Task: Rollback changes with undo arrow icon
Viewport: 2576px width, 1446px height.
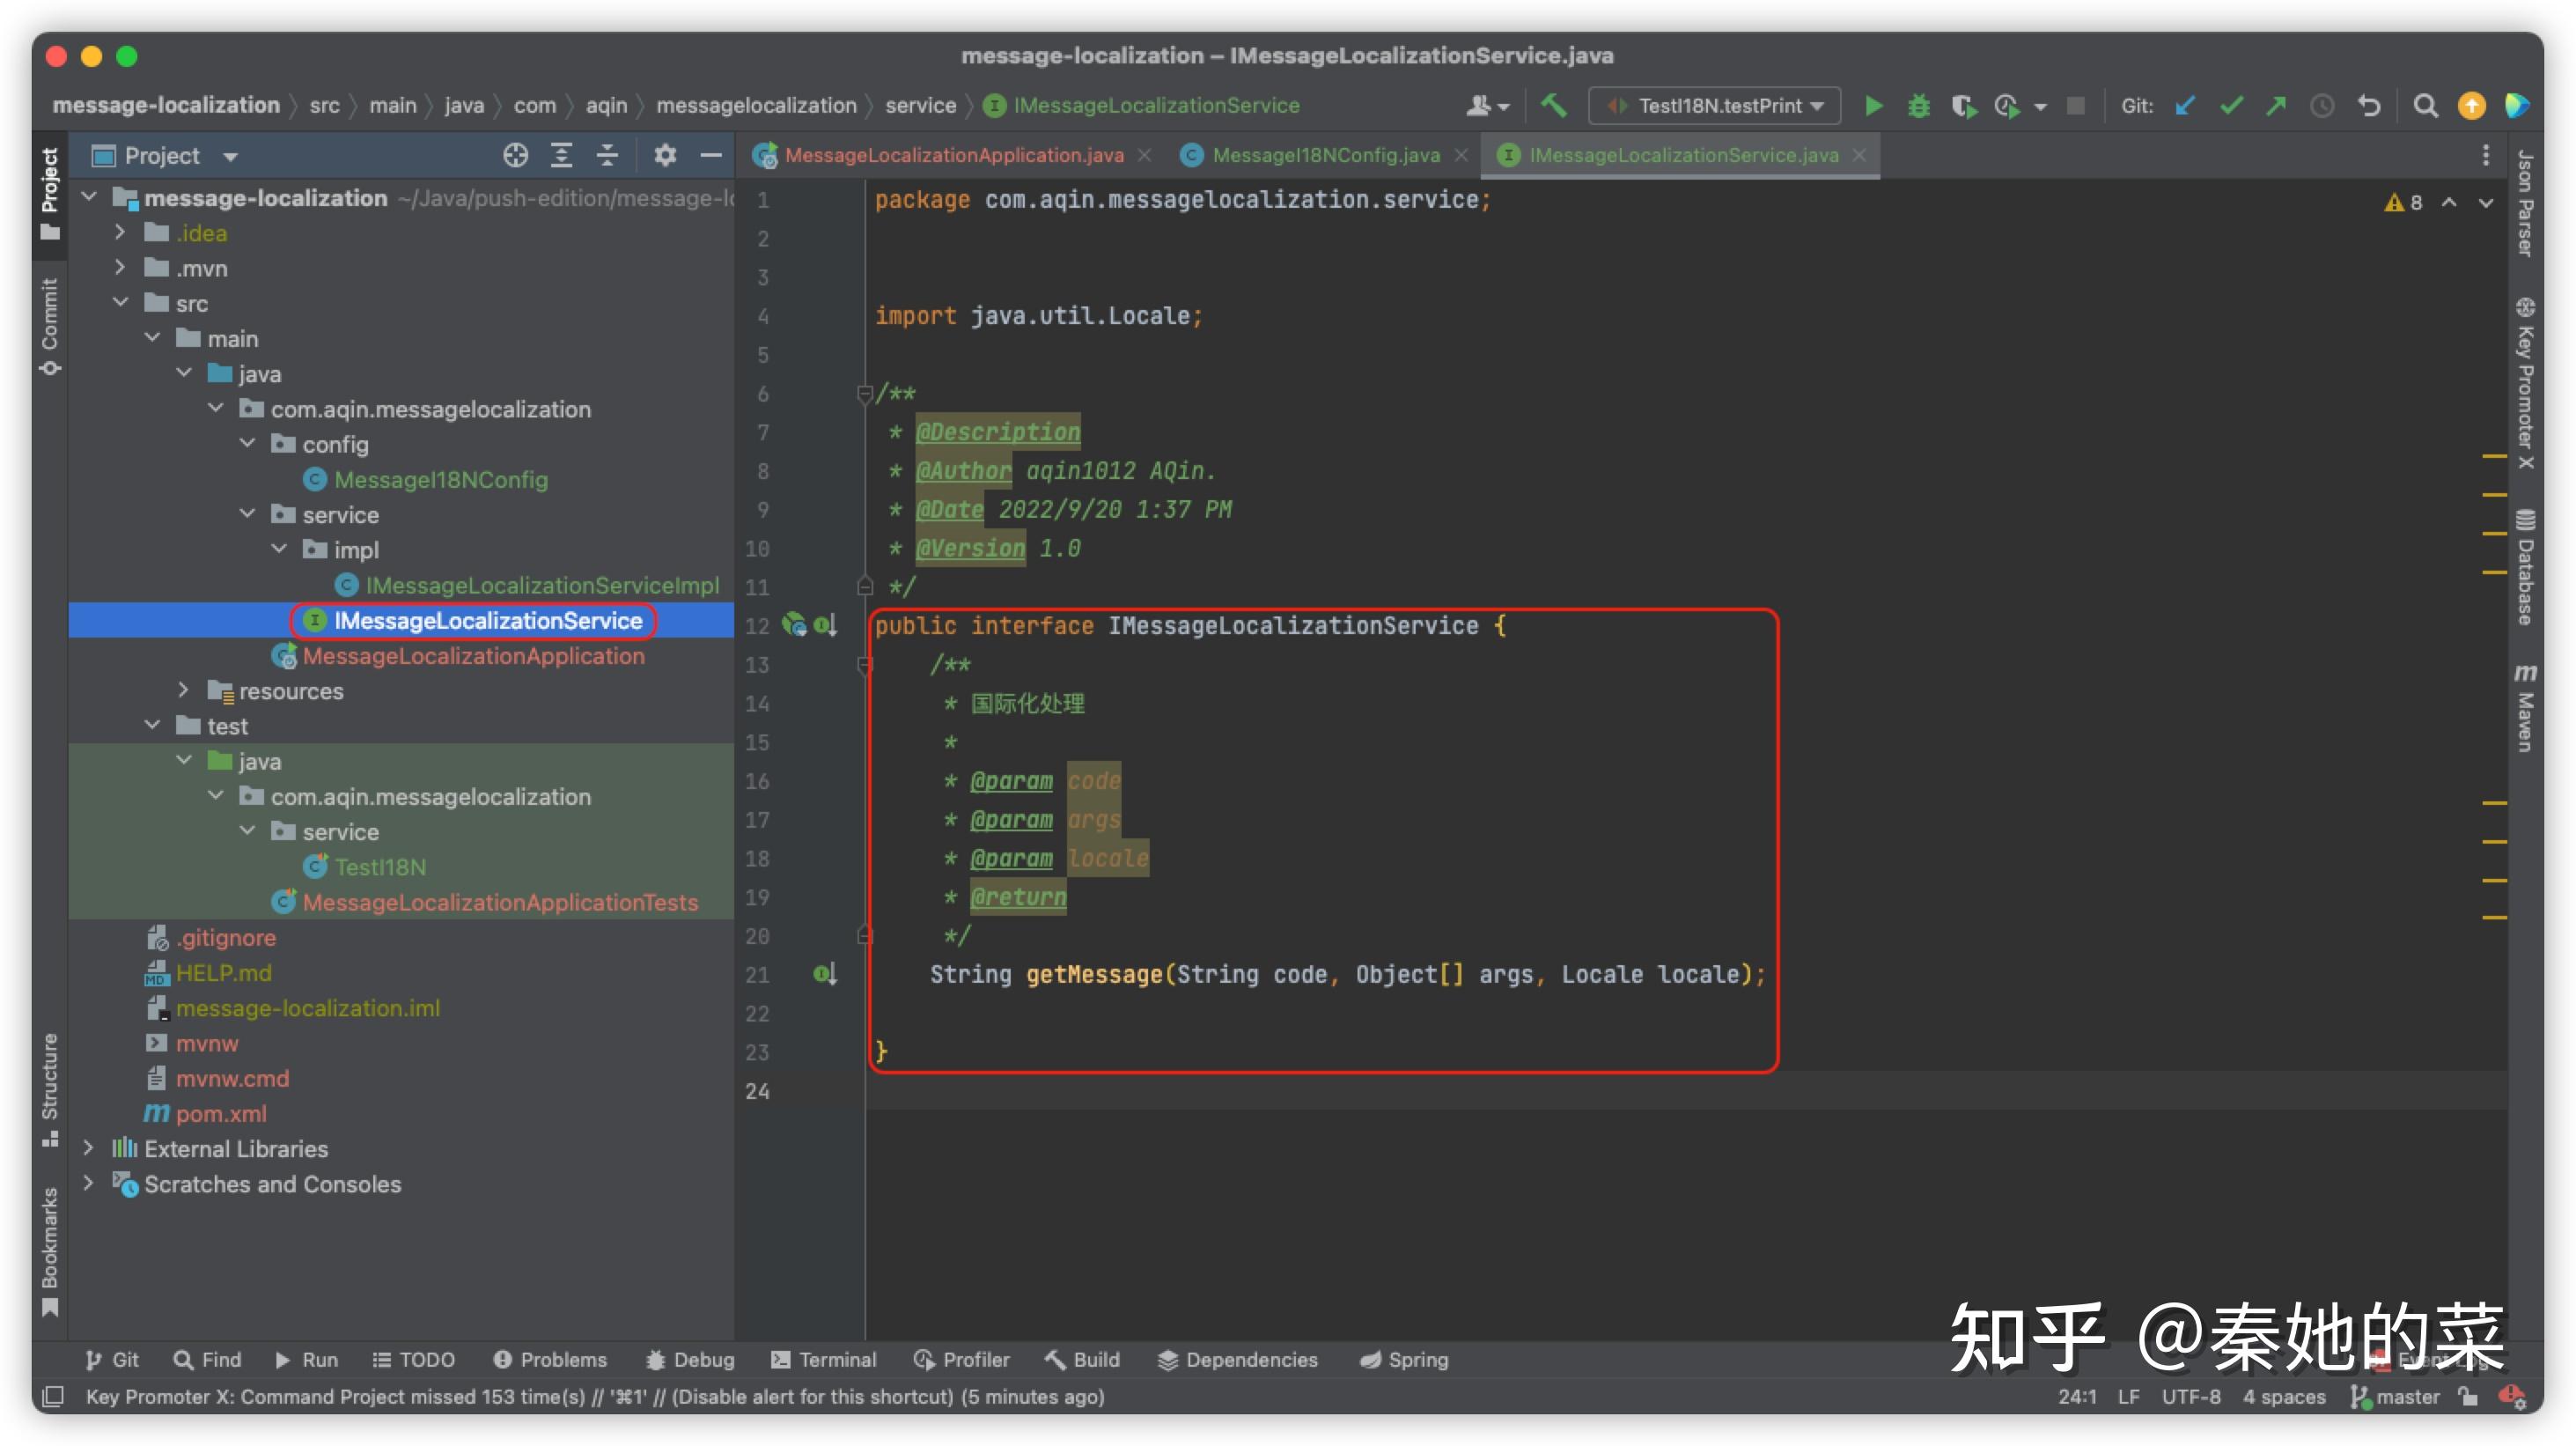Action: tap(2369, 106)
